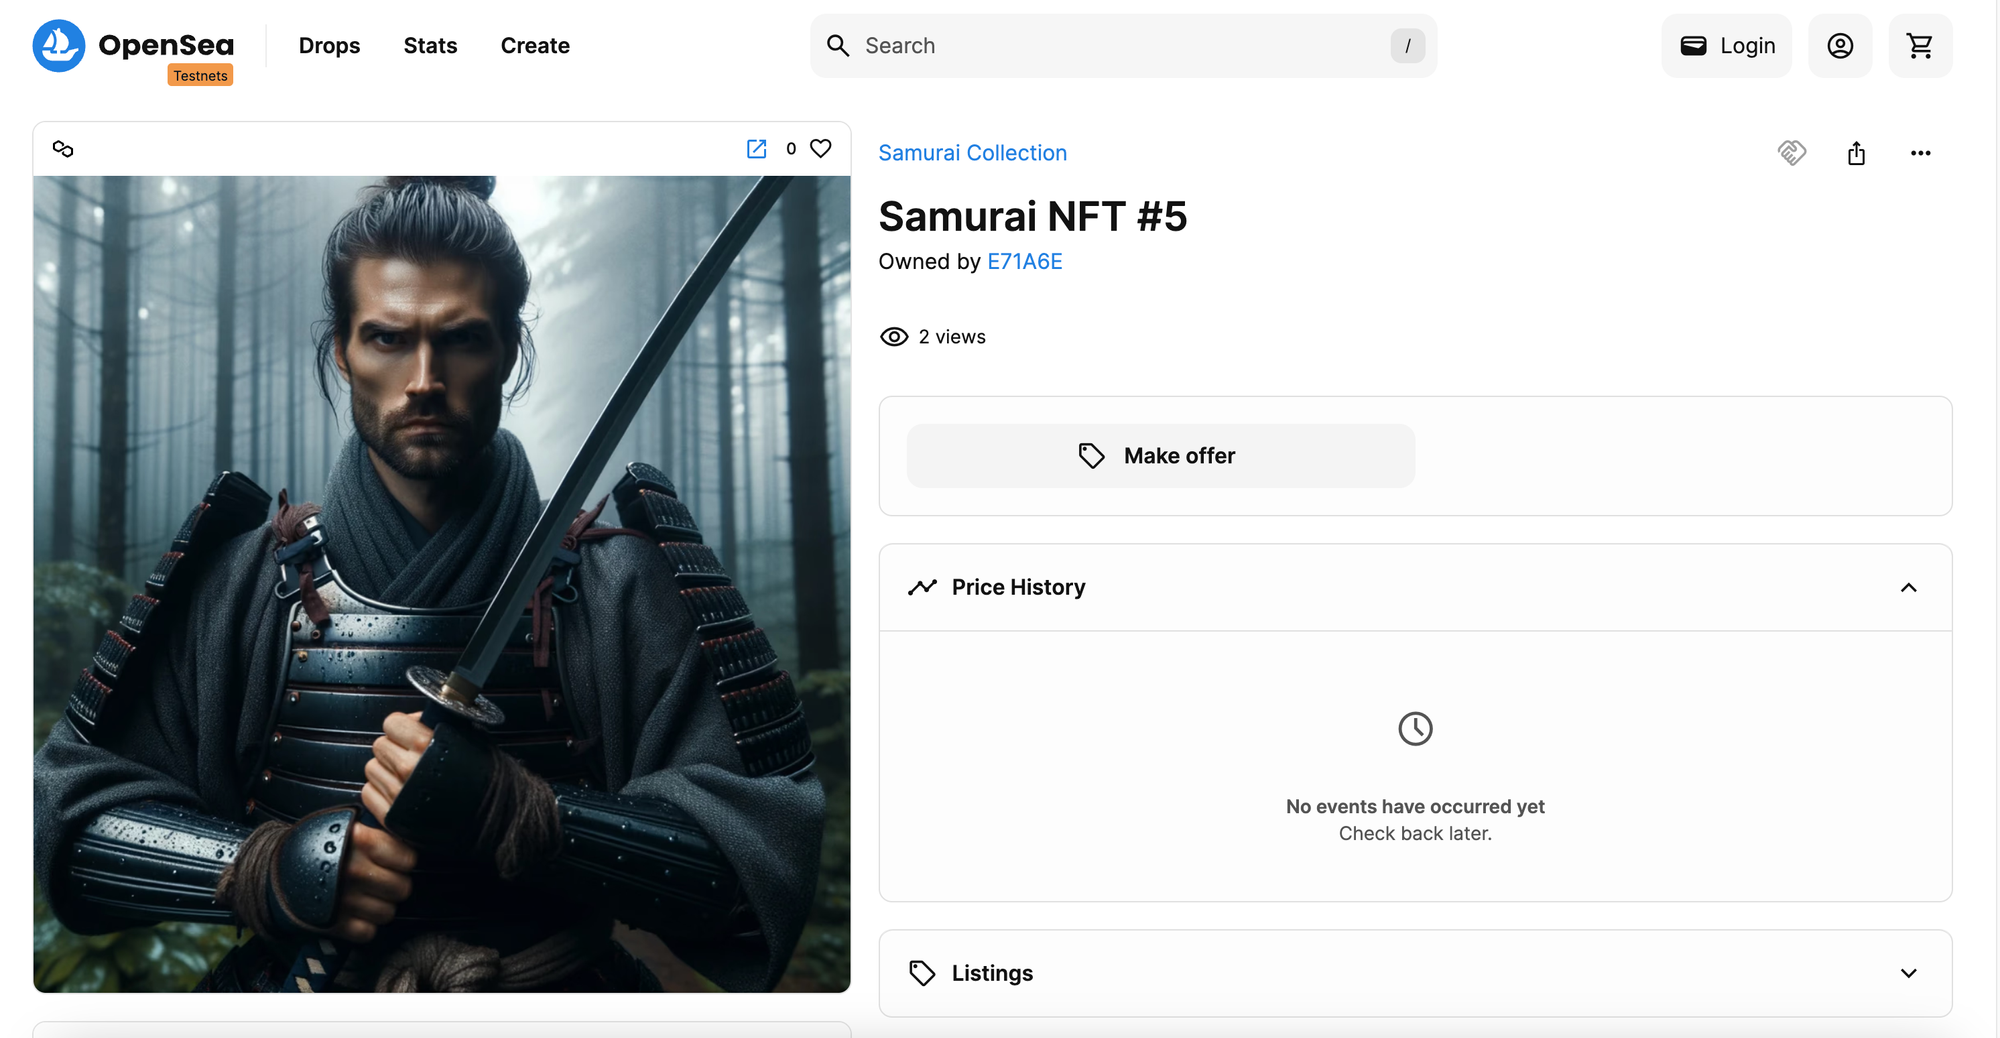Click the Testnets badge

point(200,76)
